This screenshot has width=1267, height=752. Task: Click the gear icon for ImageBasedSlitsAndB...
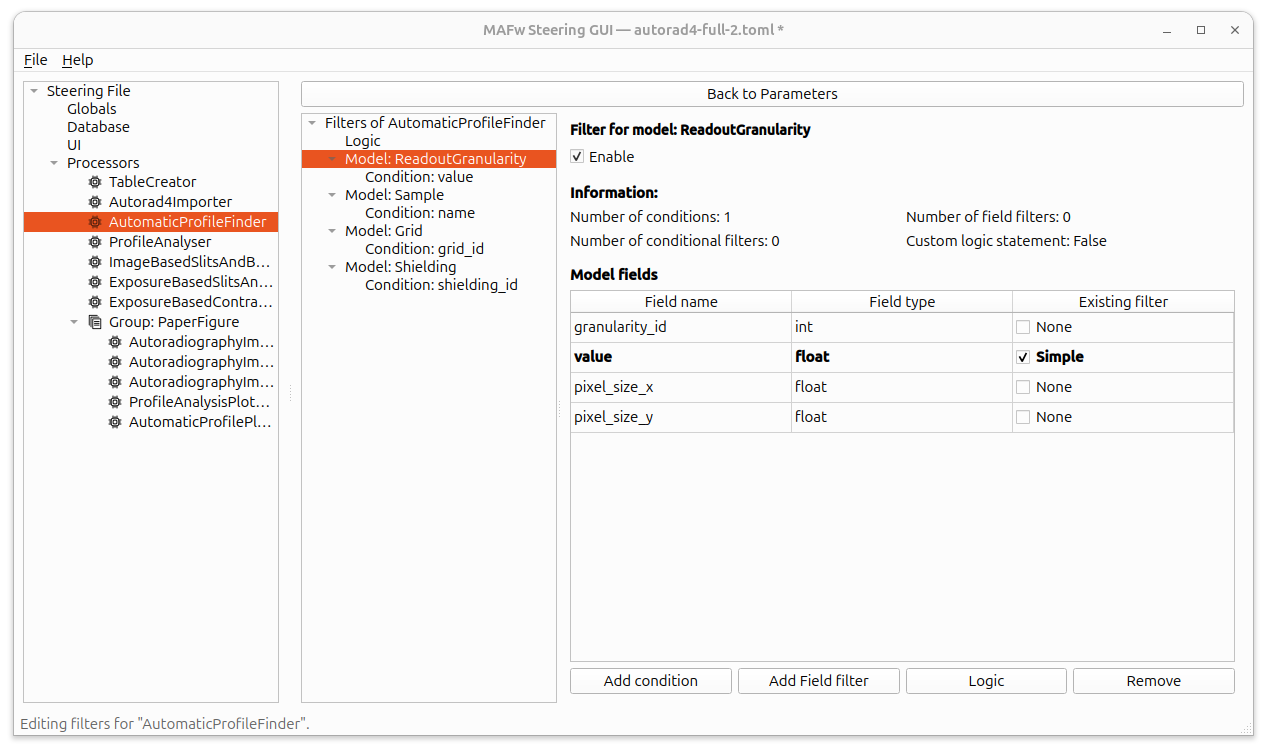(94, 262)
